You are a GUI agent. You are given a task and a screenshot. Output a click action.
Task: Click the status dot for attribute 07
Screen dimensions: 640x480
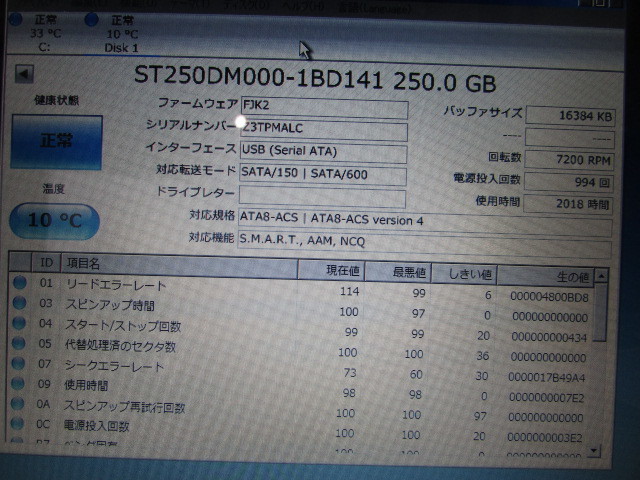point(18,363)
